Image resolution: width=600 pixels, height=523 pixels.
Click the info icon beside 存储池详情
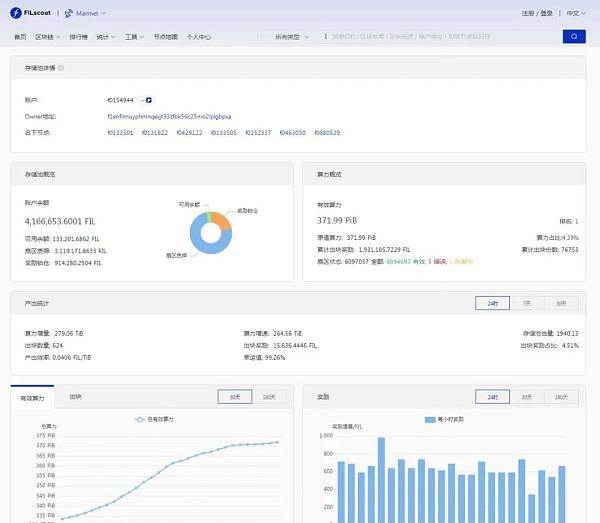(61, 68)
